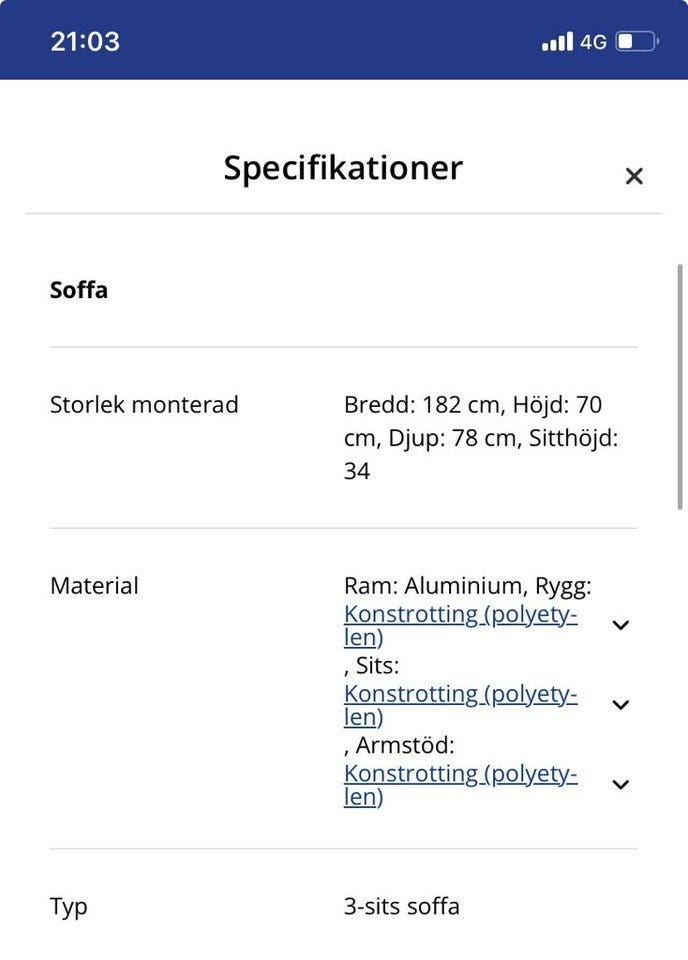Tap the Storlek monterad label
Image resolution: width=688 pixels, height=960 pixels.
click(x=144, y=405)
